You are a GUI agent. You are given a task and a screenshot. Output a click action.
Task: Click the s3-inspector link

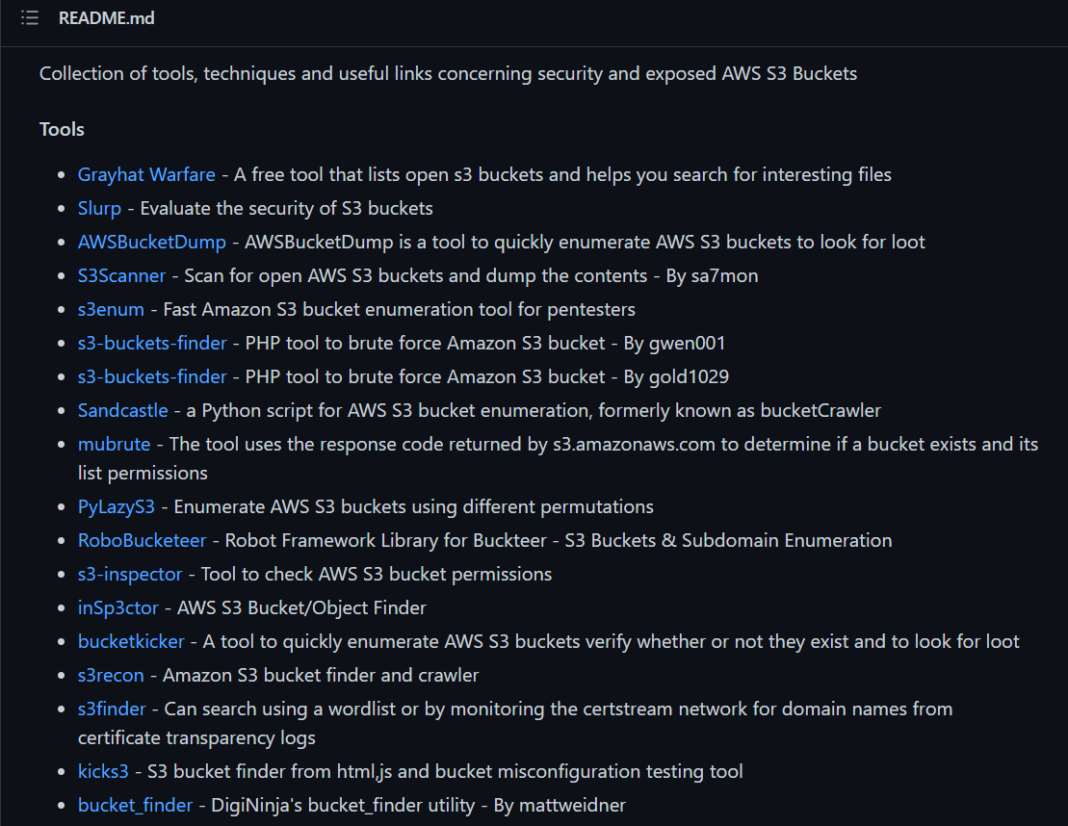click(x=130, y=574)
